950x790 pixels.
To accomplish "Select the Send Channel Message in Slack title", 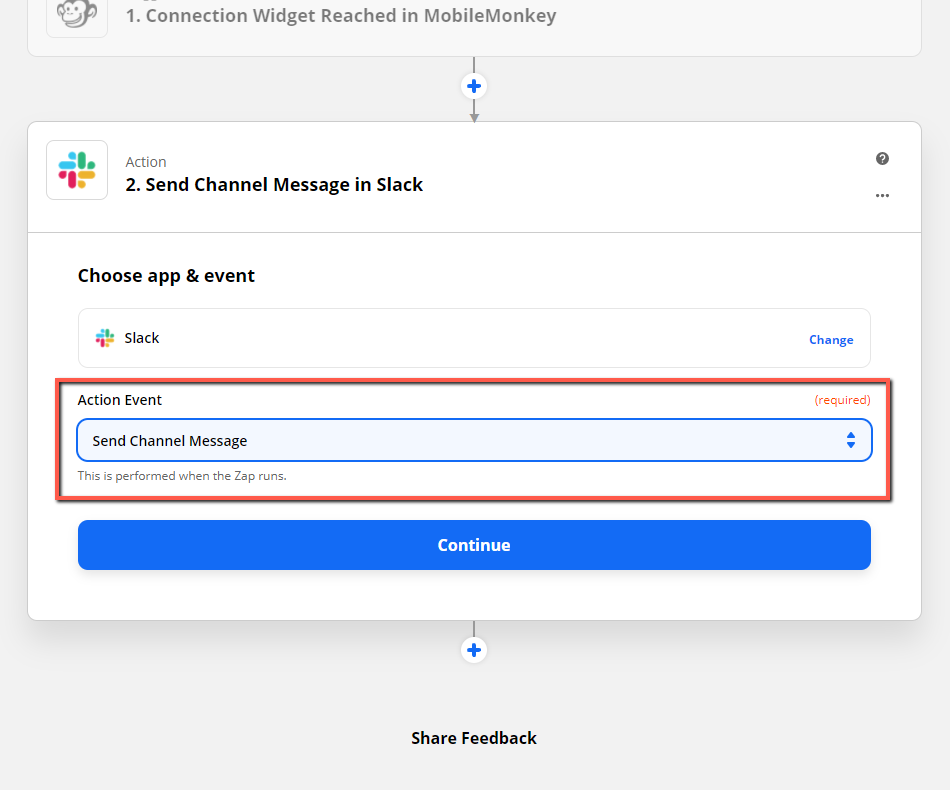I will click(x=274, y=184).
